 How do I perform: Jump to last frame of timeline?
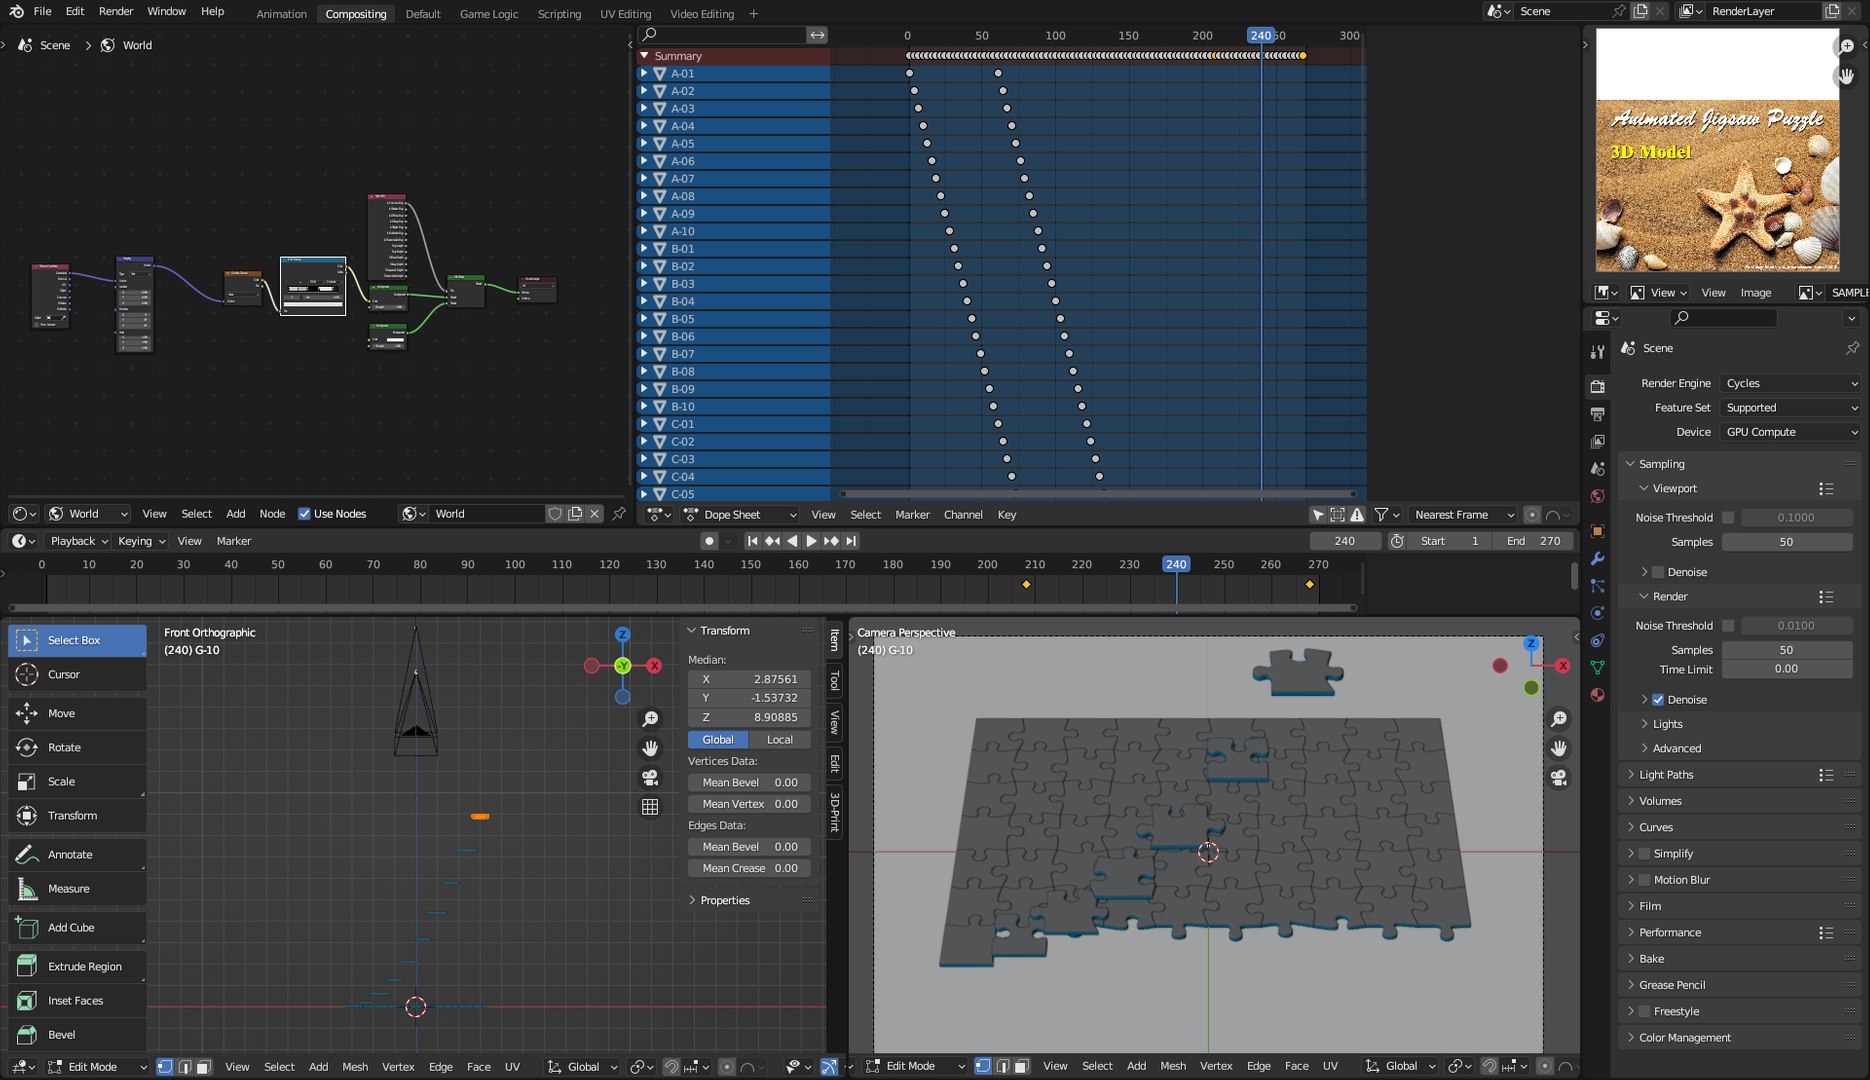(x=851, y=541)
